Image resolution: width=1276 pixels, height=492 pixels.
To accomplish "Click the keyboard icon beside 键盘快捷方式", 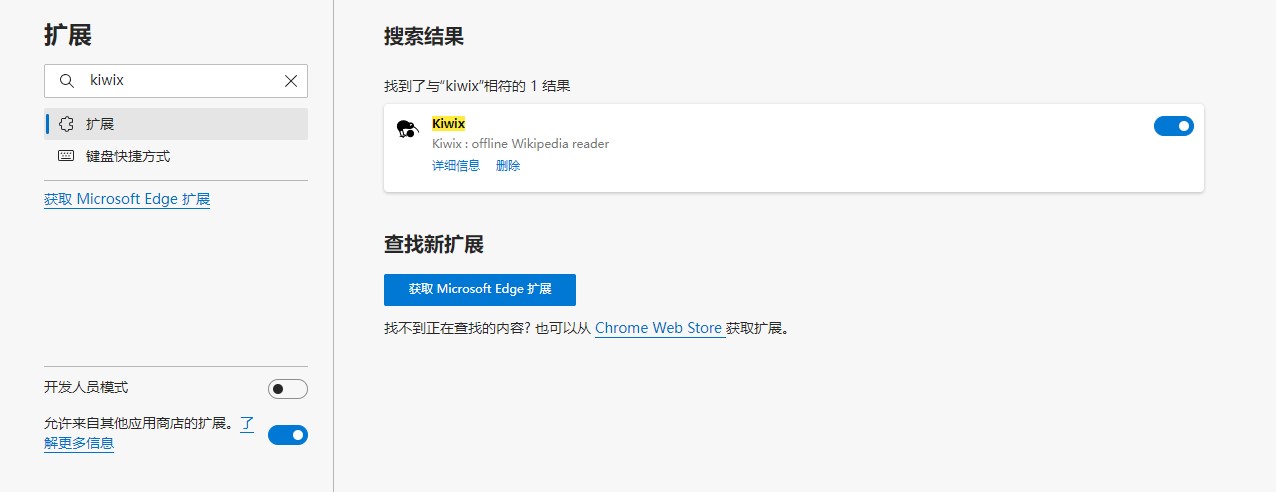I will [x=67, y=156].
